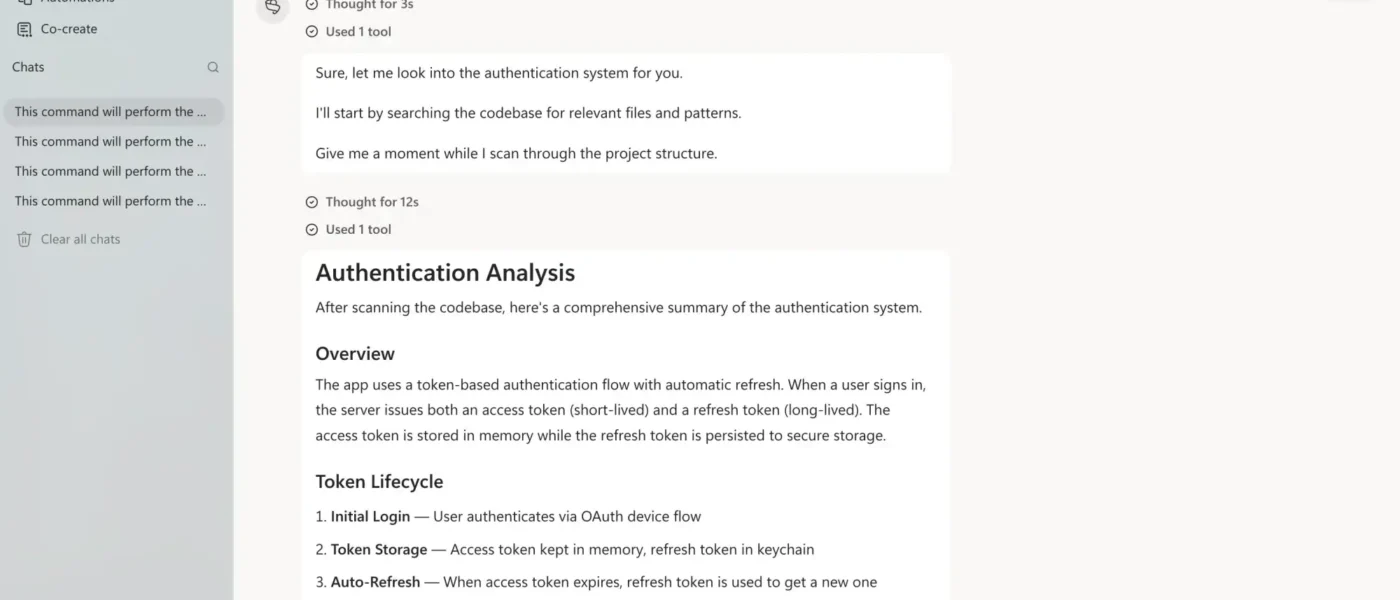Open the highlighted chat in the Chats list
1400x600 pixels.
114,112
